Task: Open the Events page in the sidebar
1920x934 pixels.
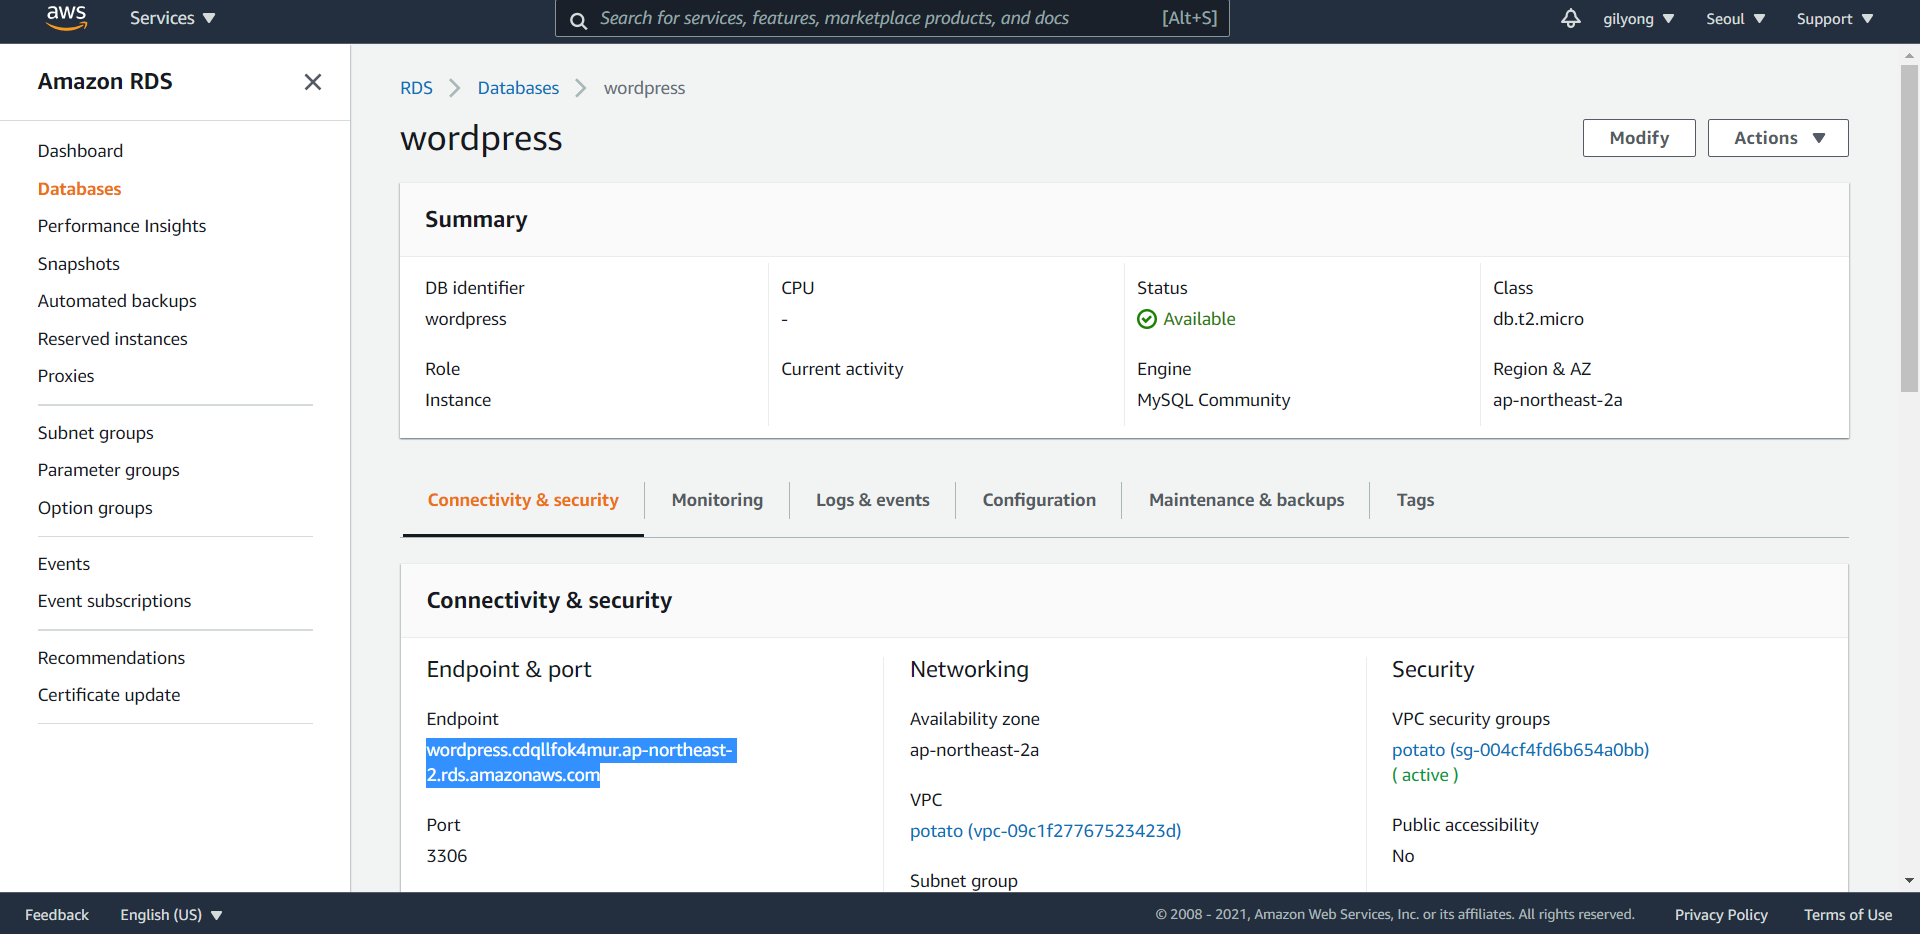Action: 64,564
